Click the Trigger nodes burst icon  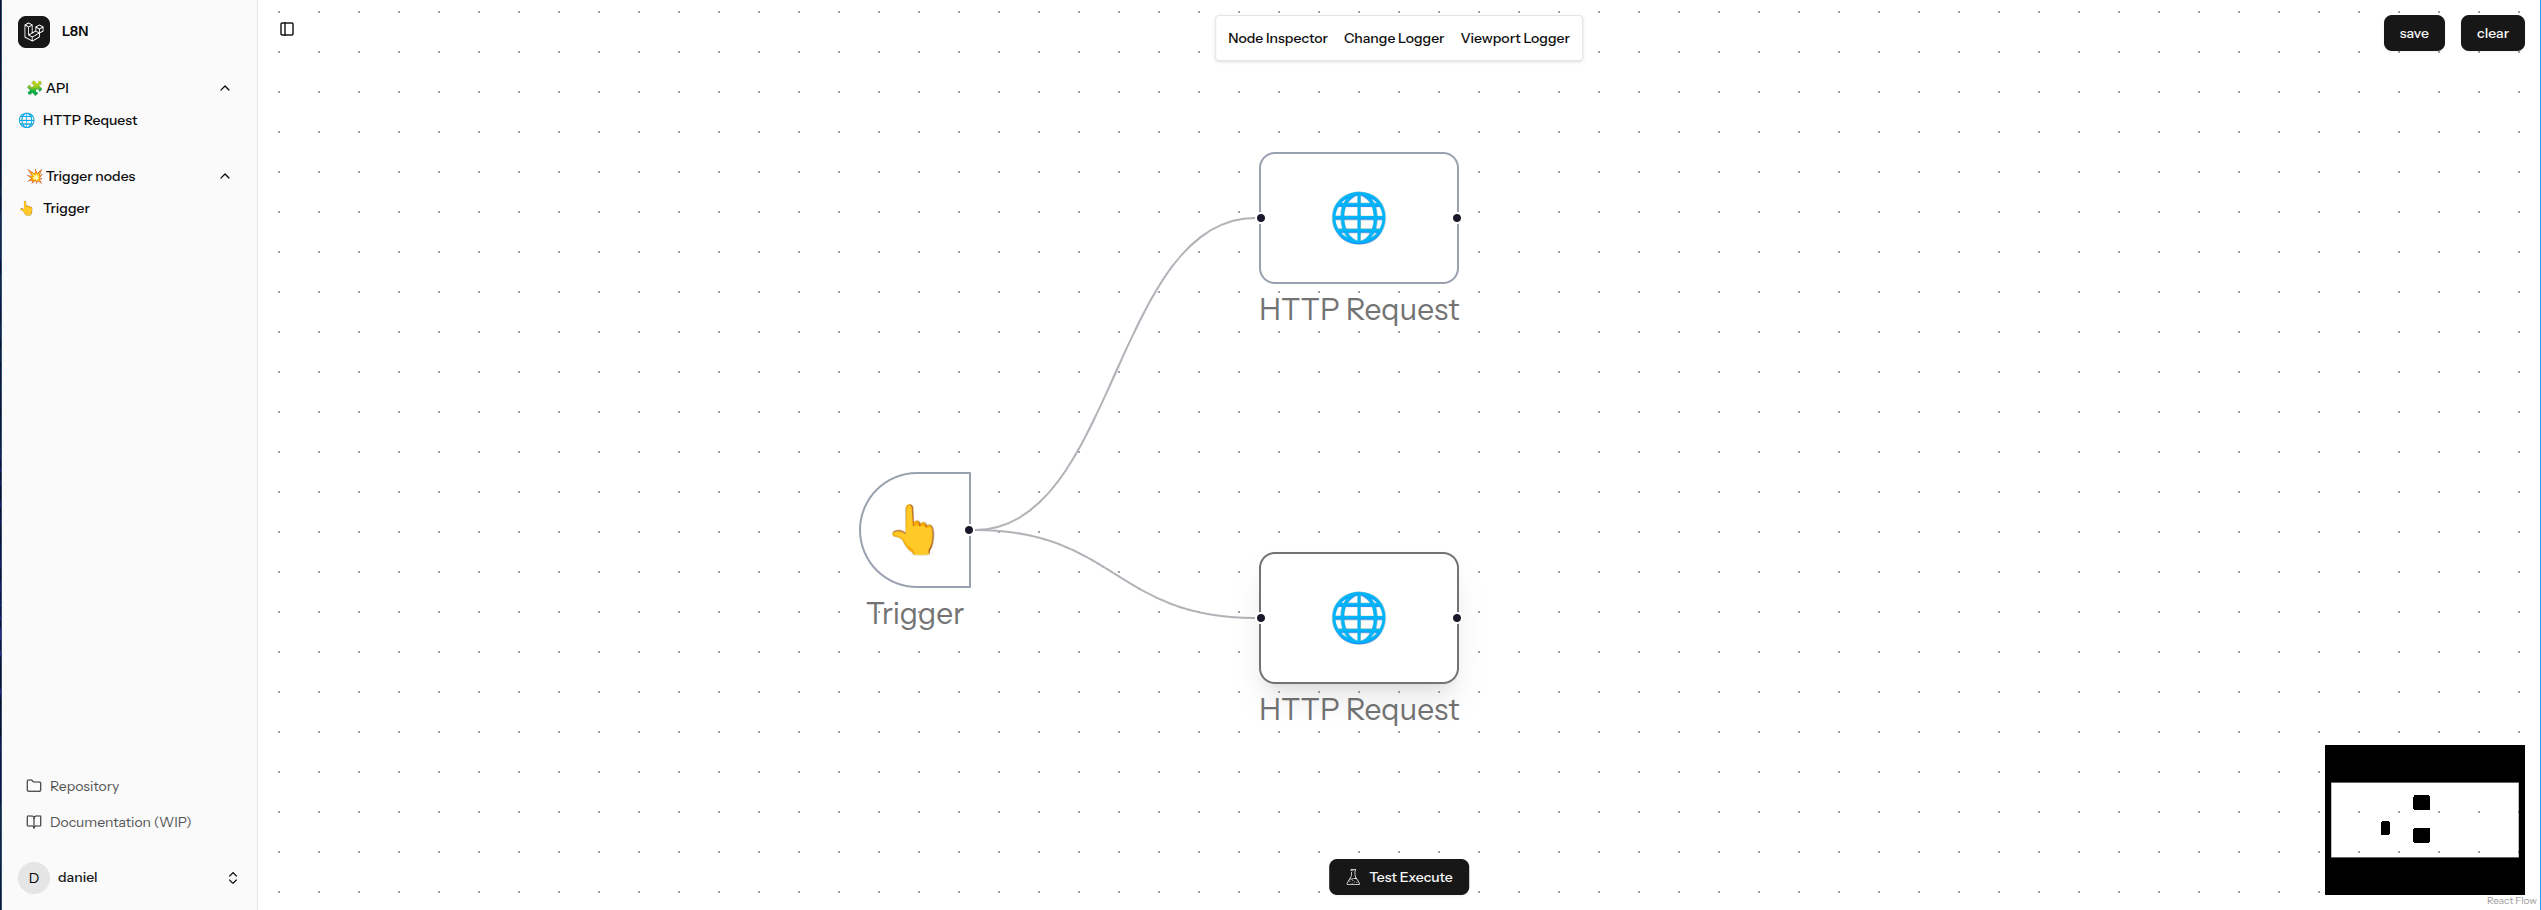[x=34, y=176]
